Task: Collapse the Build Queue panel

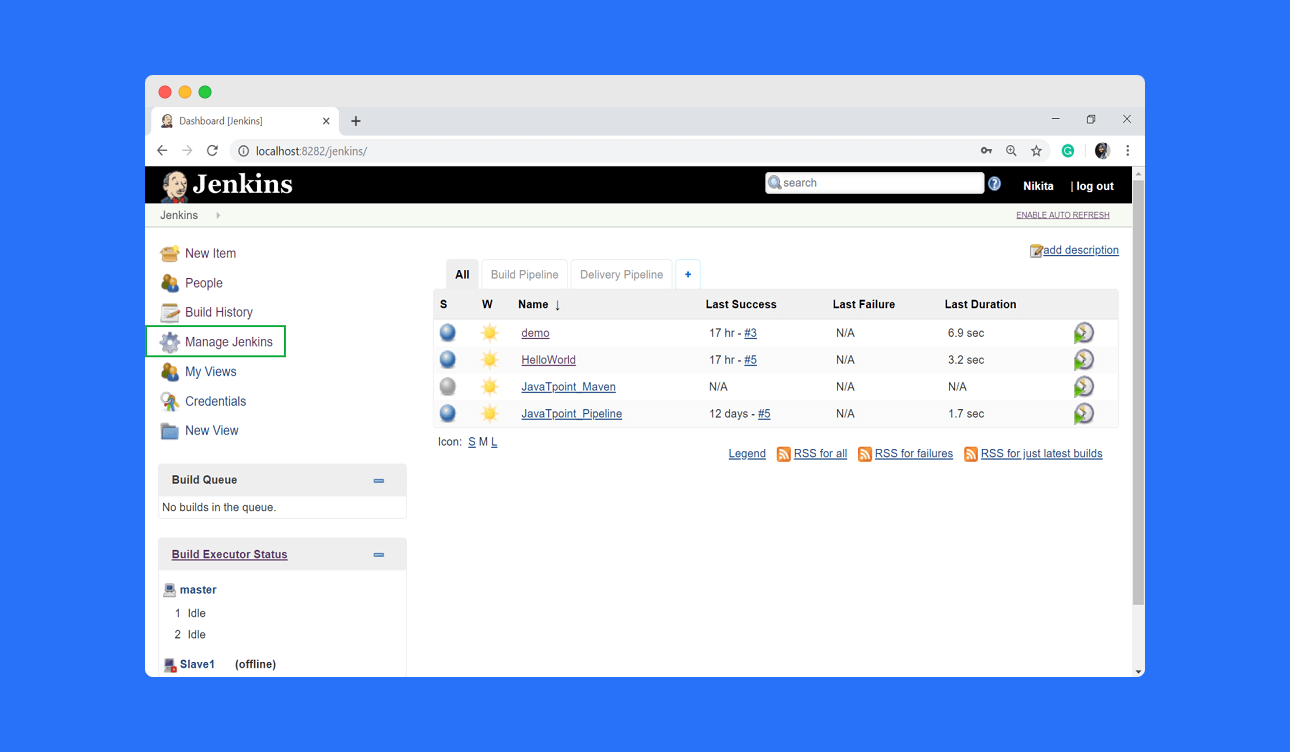Action: pos(379,481)
